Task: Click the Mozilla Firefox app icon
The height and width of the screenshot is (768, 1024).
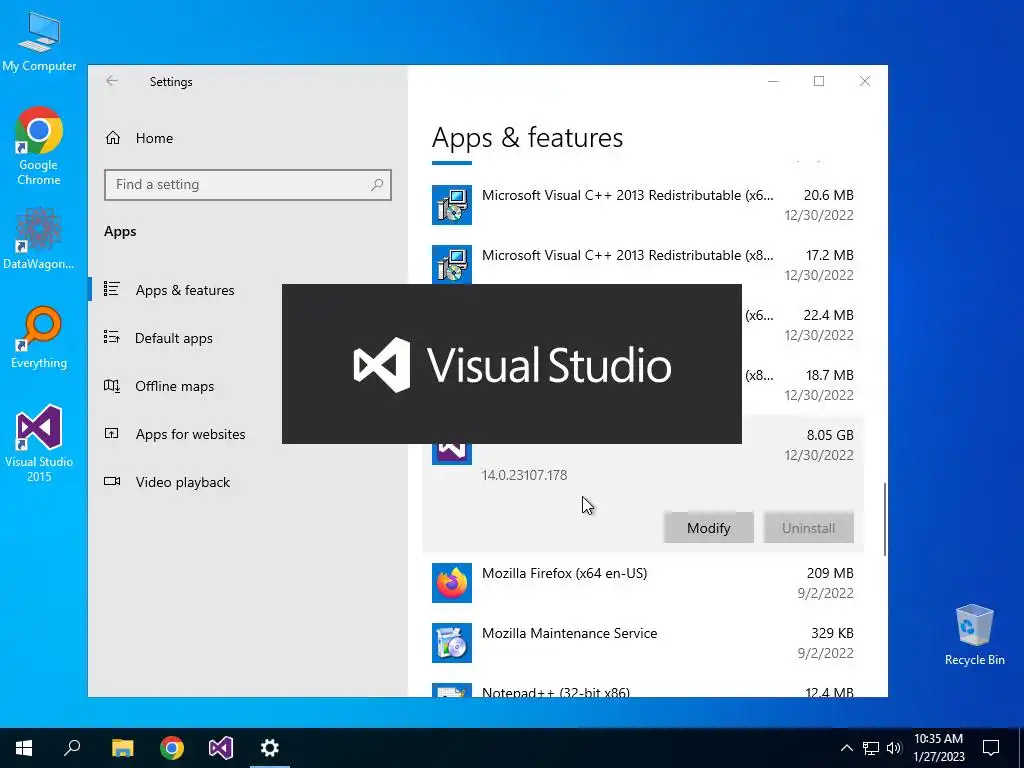Action: tap(452, 583)
